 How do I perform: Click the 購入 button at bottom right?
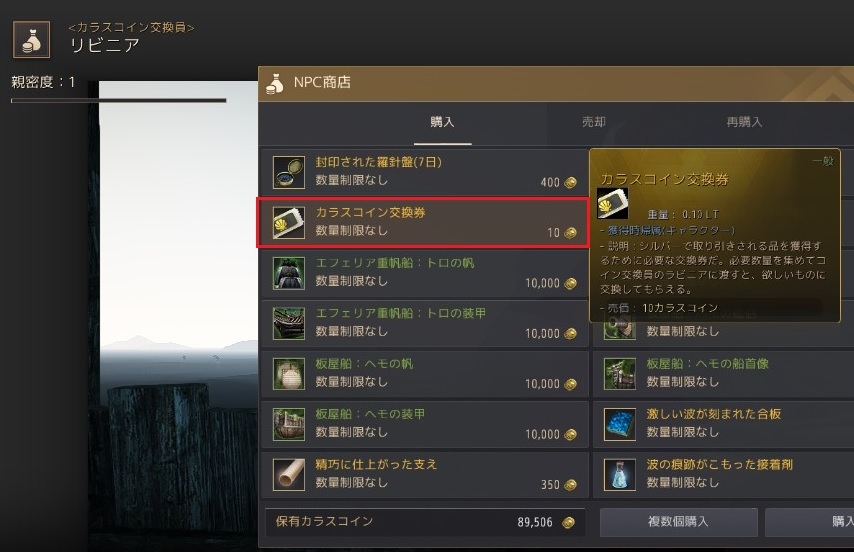[810, 522]
